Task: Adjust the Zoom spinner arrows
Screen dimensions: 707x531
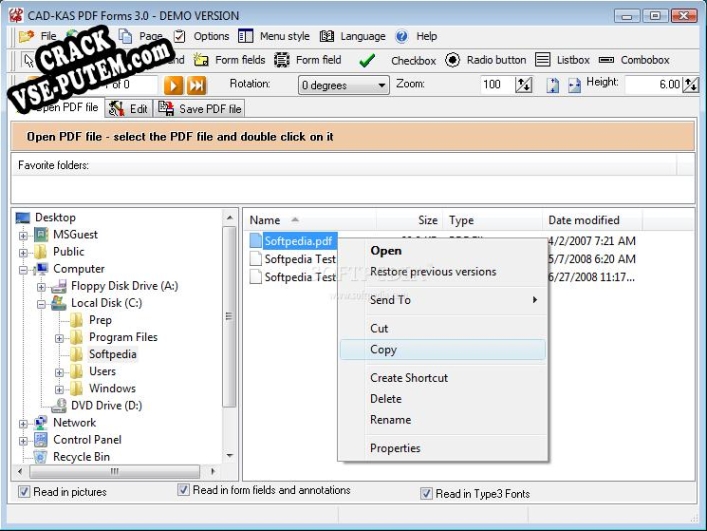Action: [523, 85]
